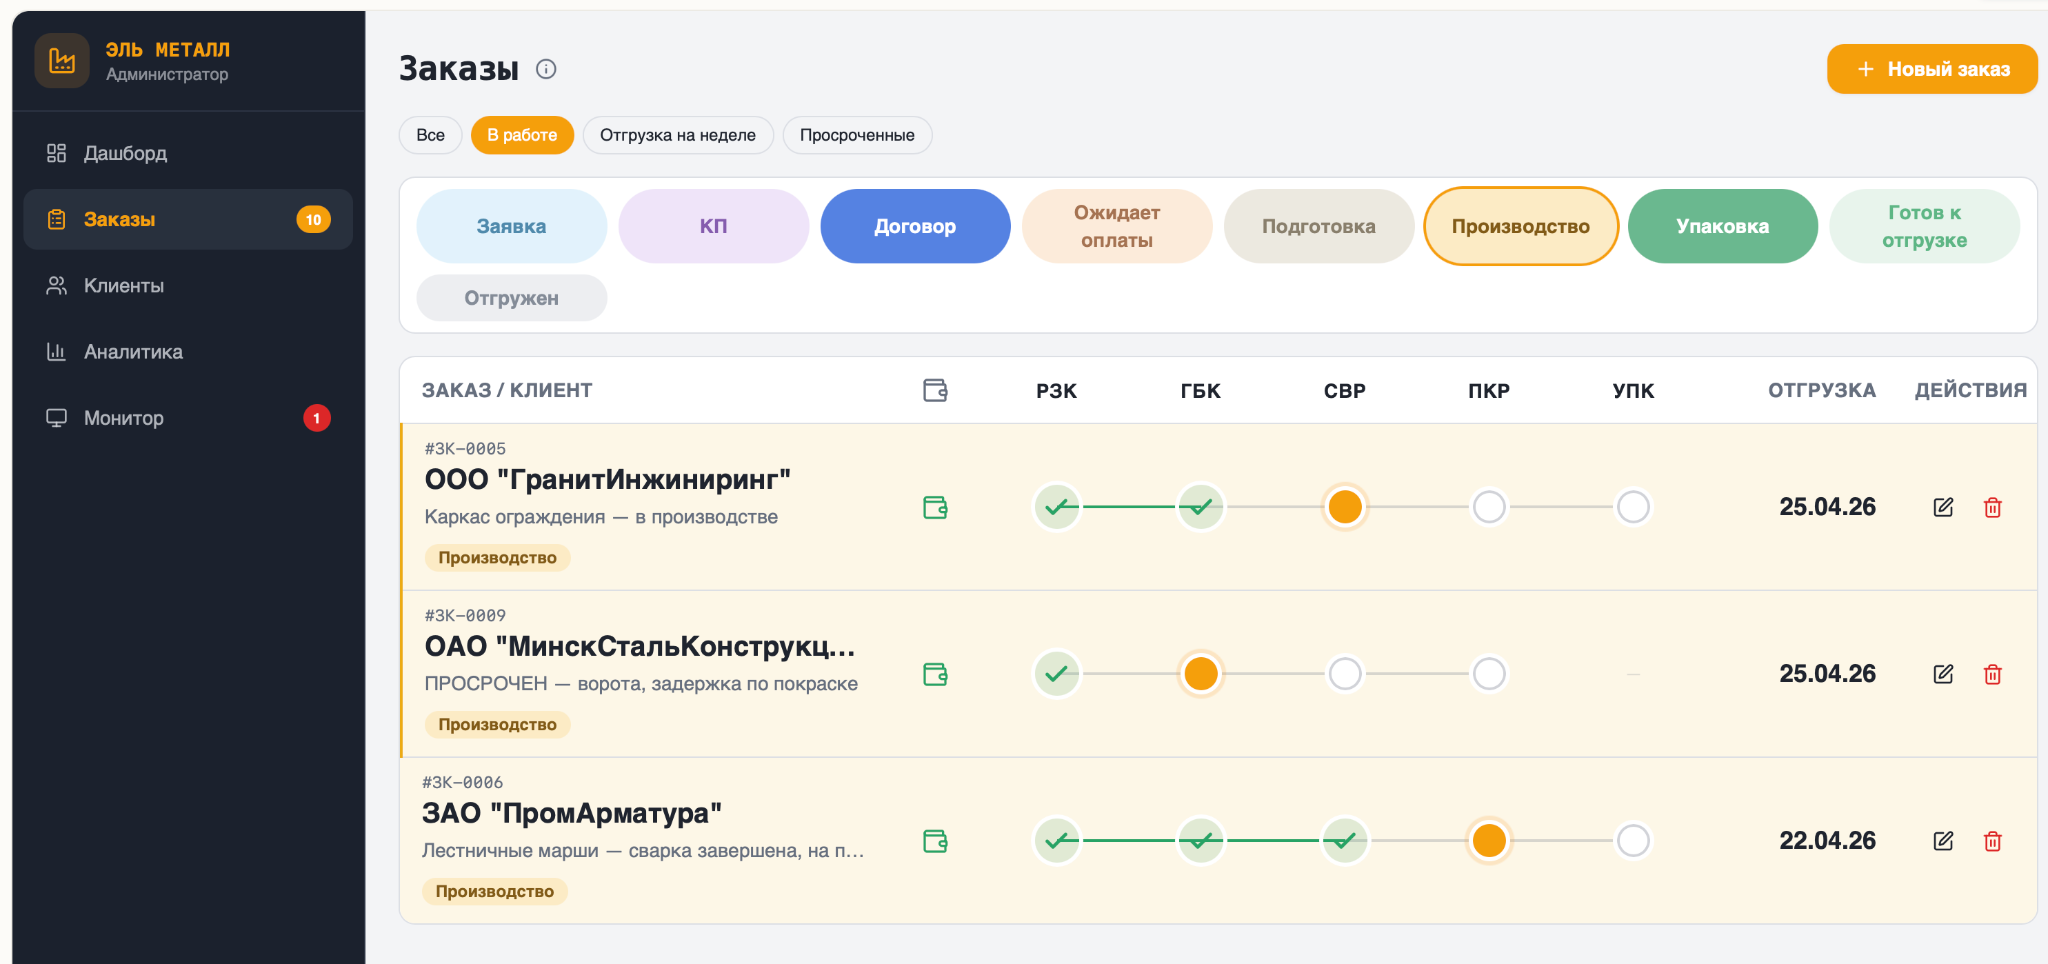Open the ОАО "МинскСтальКонструкц..." order
Image resolution: width=2048 pixels, height=964 pixels.
640,647
